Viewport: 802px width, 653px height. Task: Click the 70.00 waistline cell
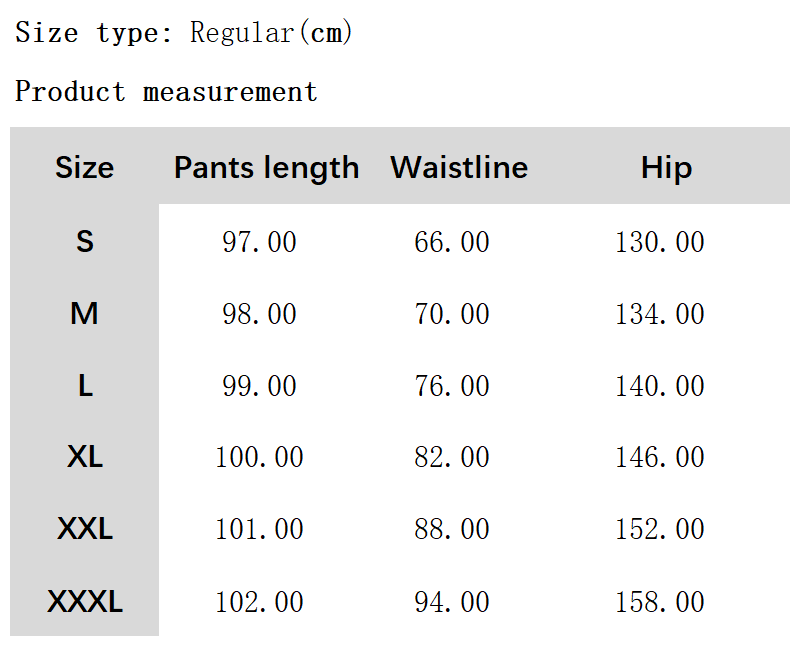[x=452, y=314]
